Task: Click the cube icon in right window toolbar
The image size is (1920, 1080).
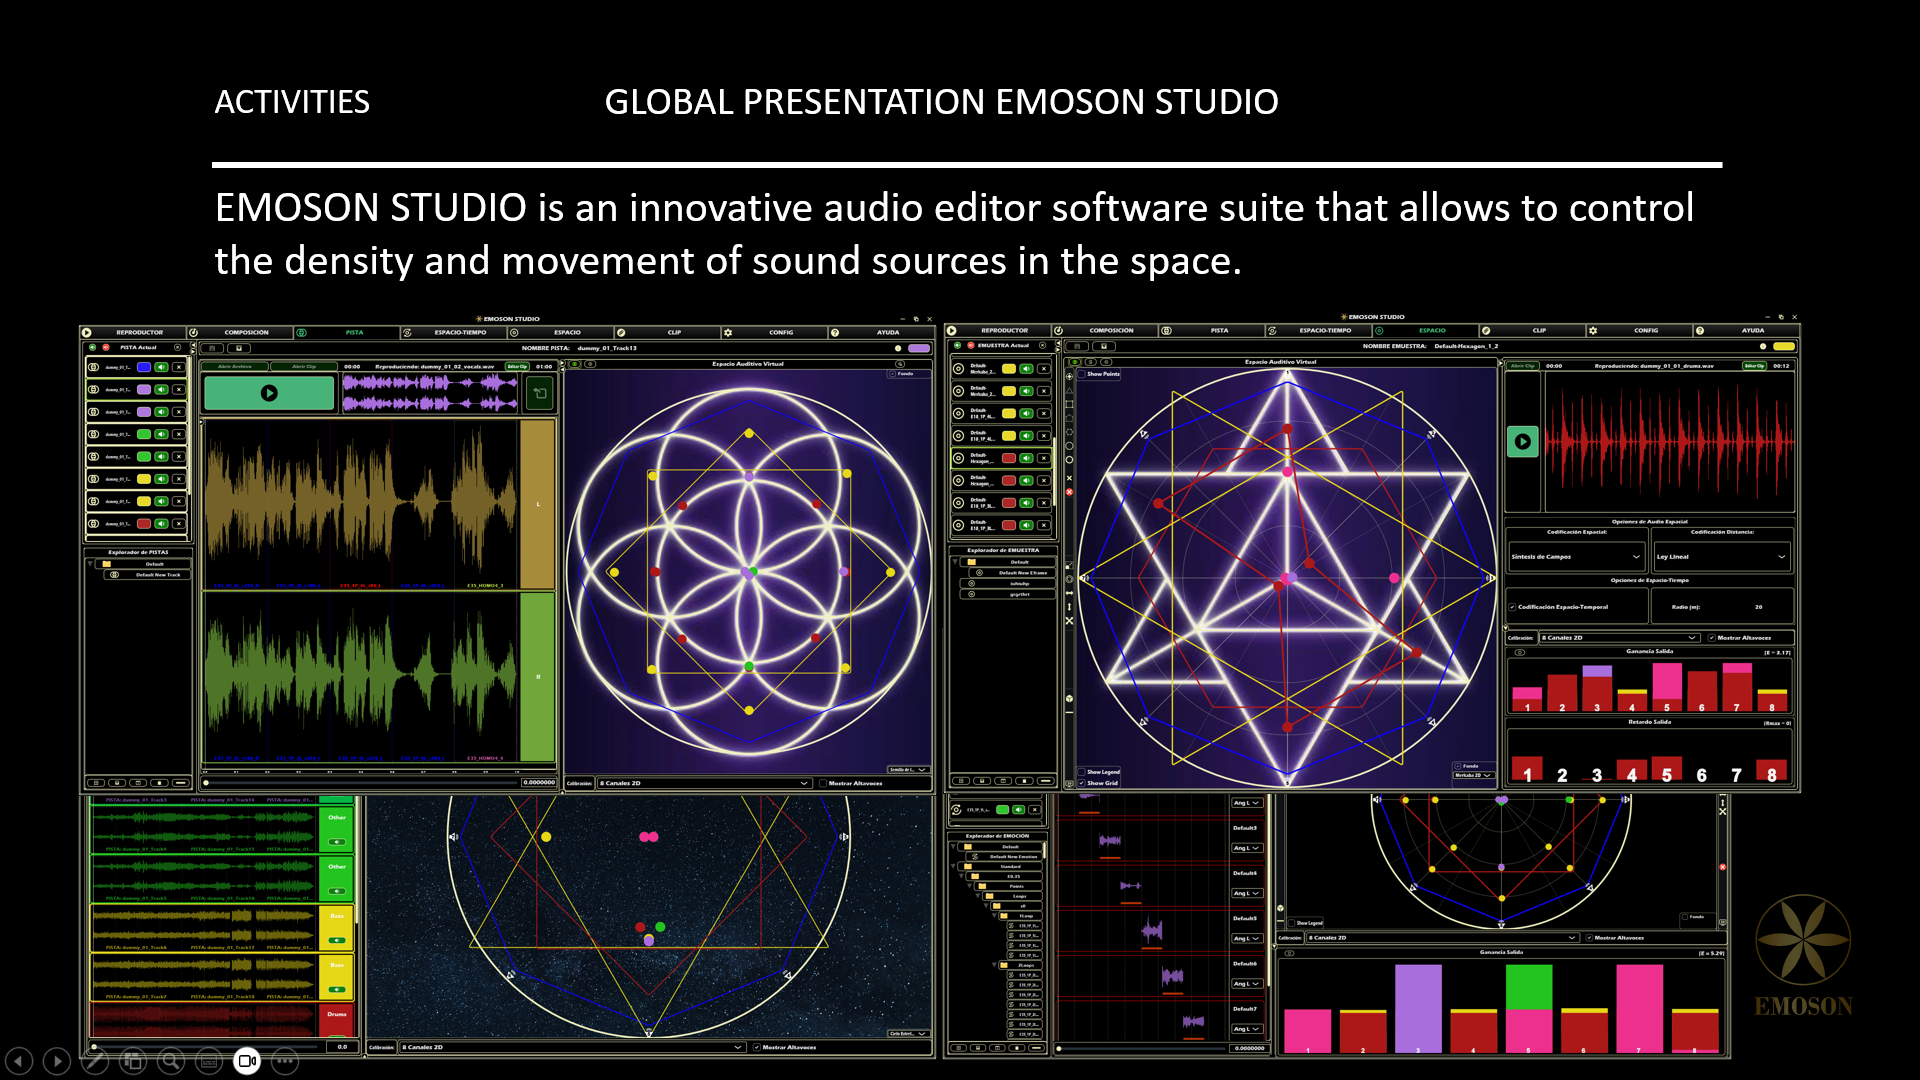Action: 1069,699
